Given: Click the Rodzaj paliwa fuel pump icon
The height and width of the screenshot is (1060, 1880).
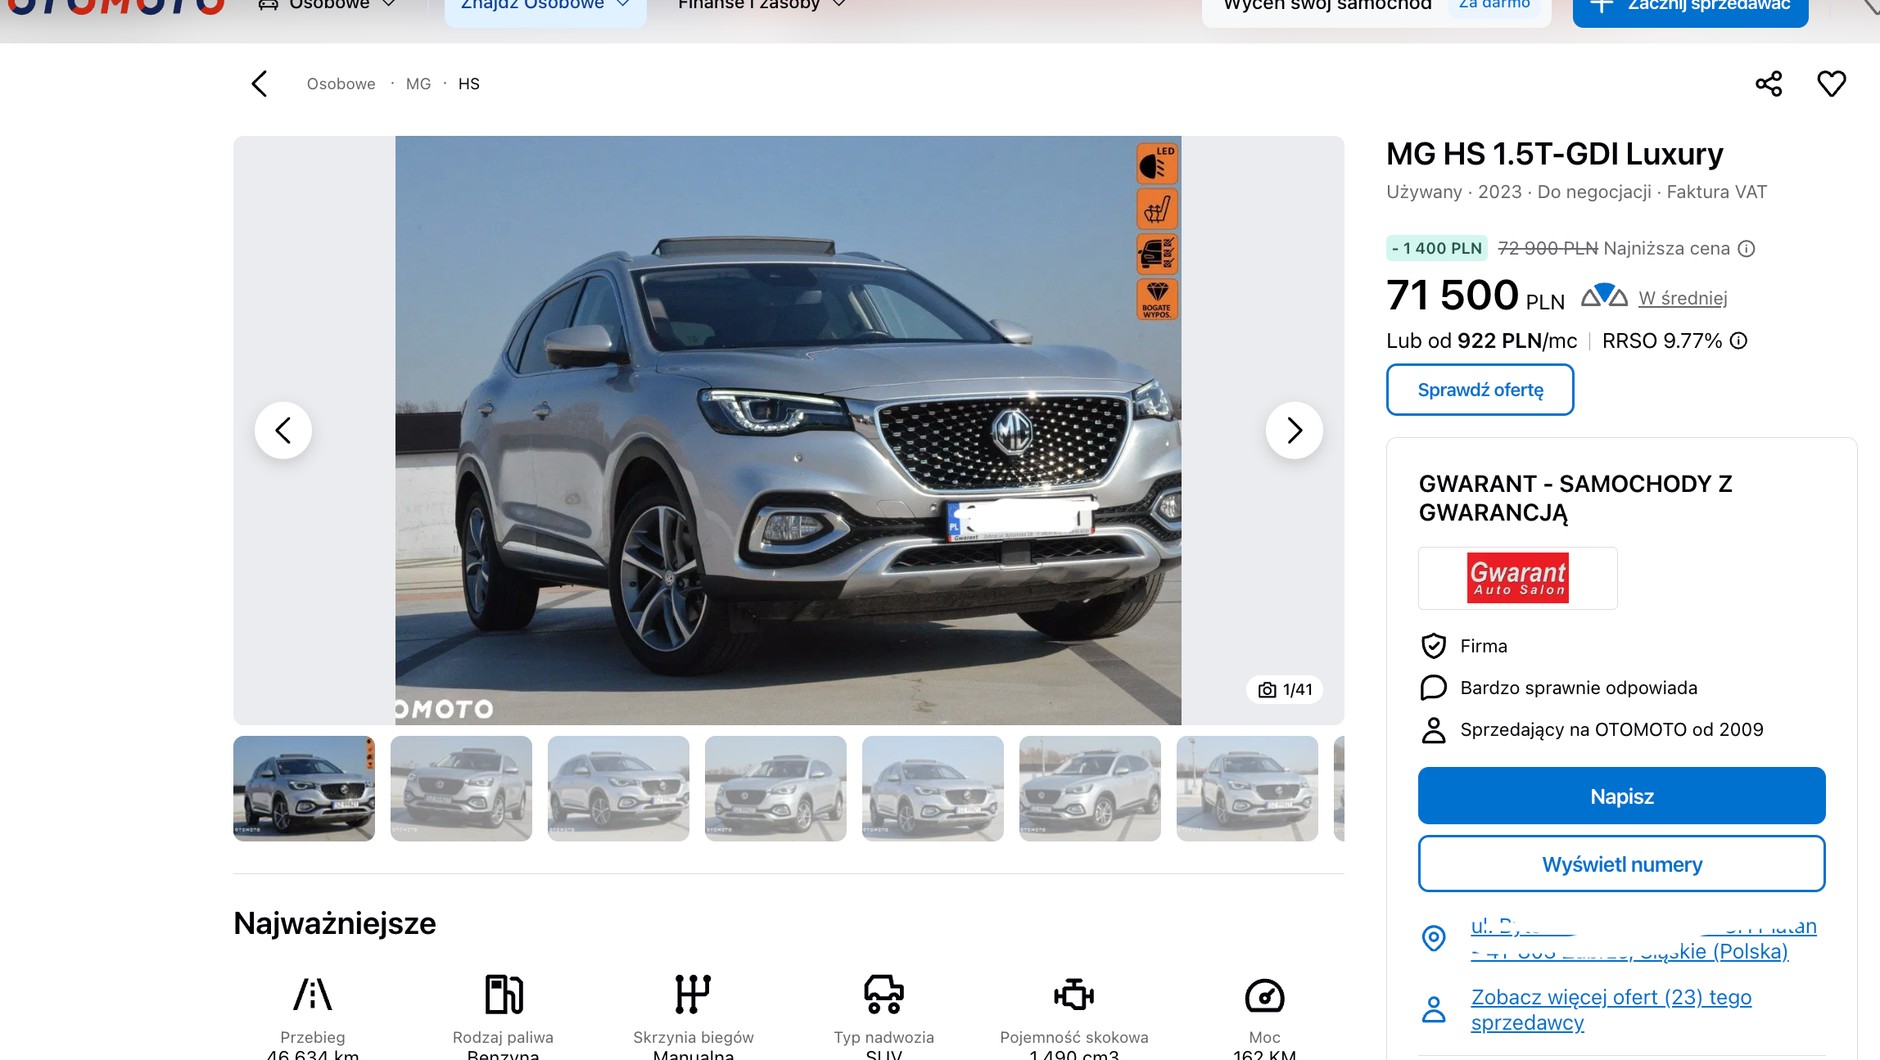Looking at the screenshot, I should [503, 995].
